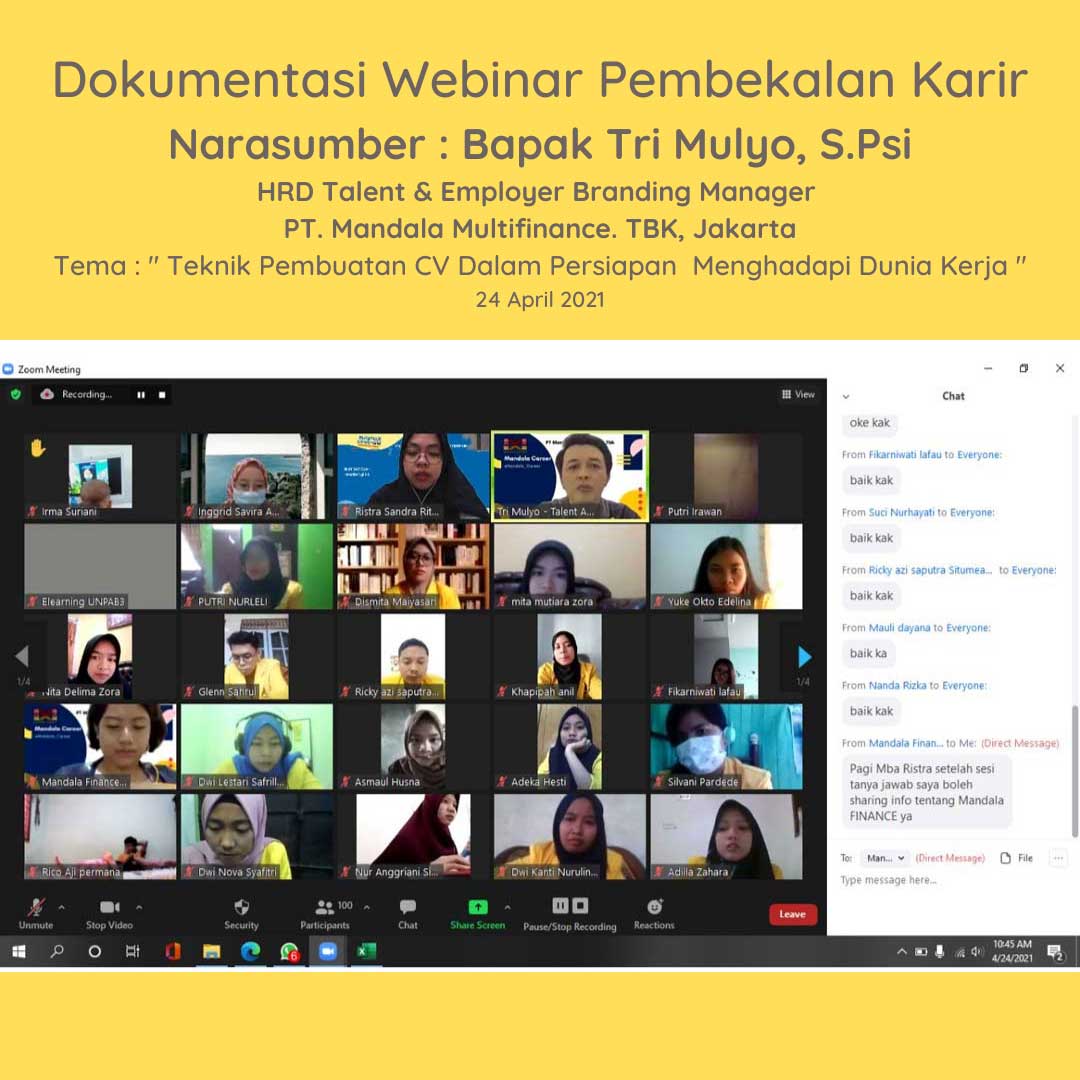Select Silvani Pardede's video tile
The height and width of the screenshot is (1080, 1080).
(x=727, y=747)
